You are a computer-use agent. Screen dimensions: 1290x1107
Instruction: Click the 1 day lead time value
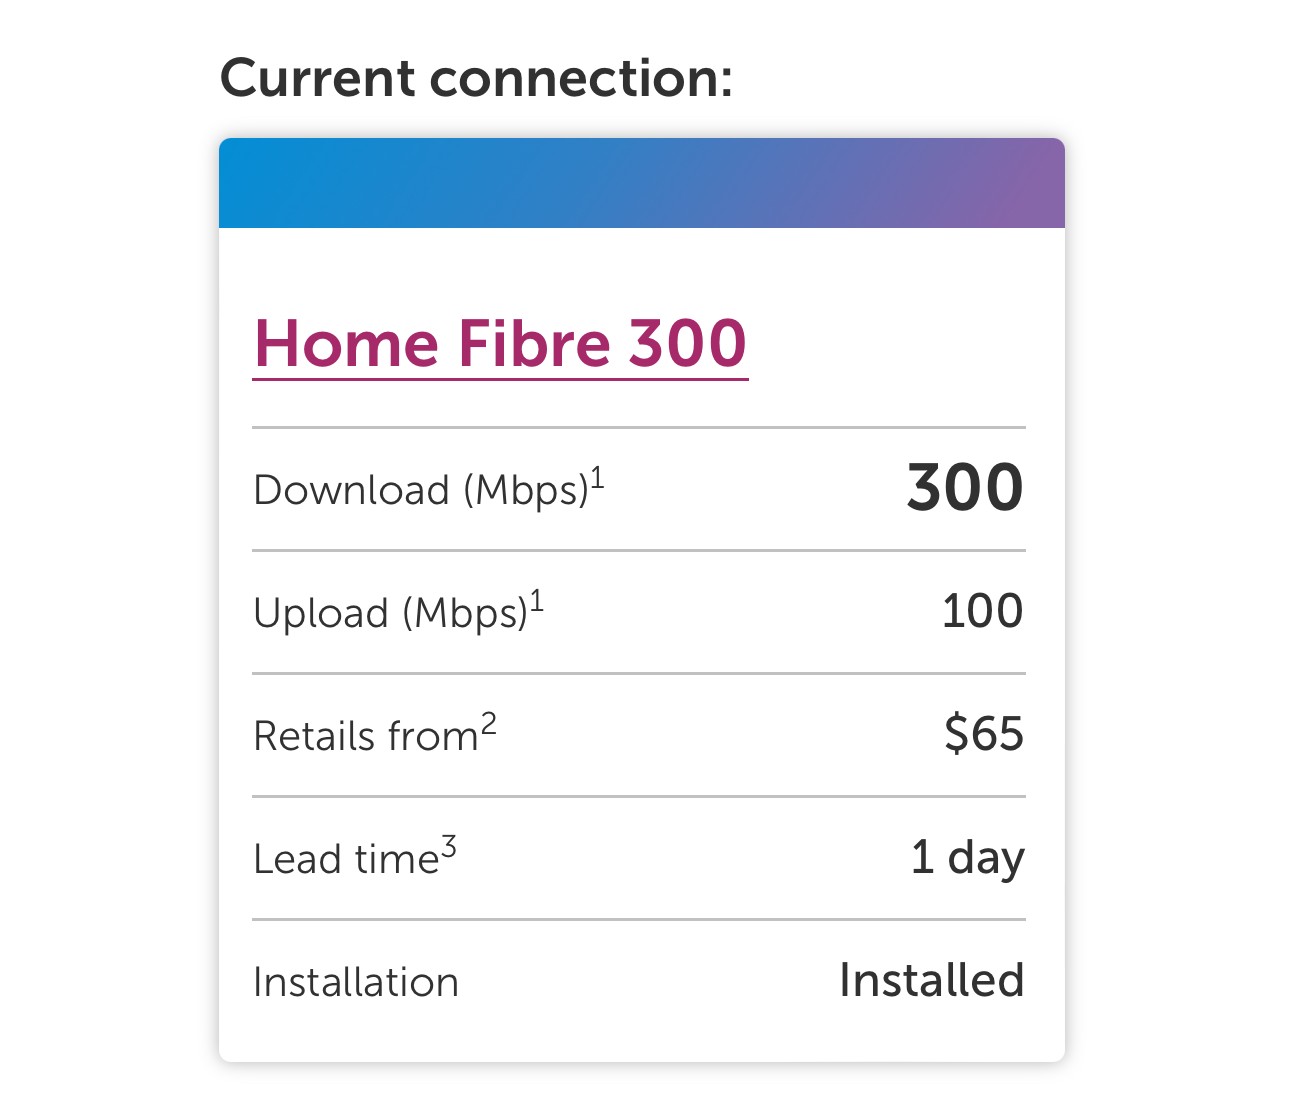coord(967,858)
